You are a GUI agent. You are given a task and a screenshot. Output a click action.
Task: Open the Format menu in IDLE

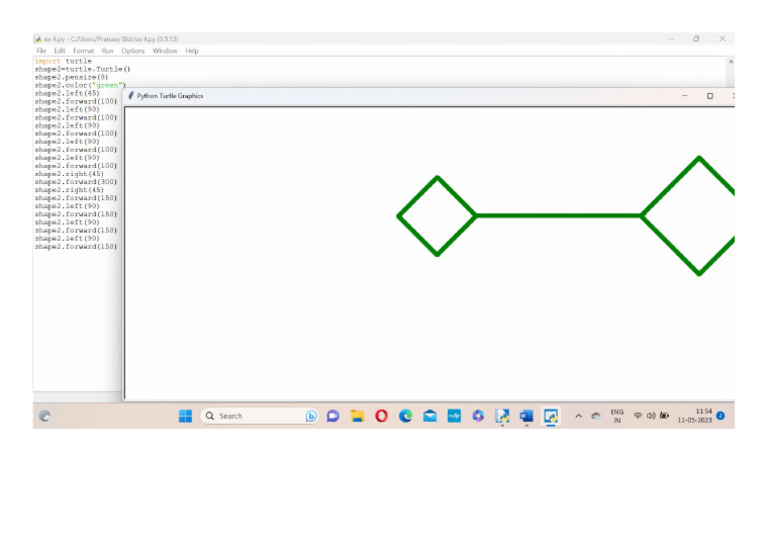coord(83,51)
